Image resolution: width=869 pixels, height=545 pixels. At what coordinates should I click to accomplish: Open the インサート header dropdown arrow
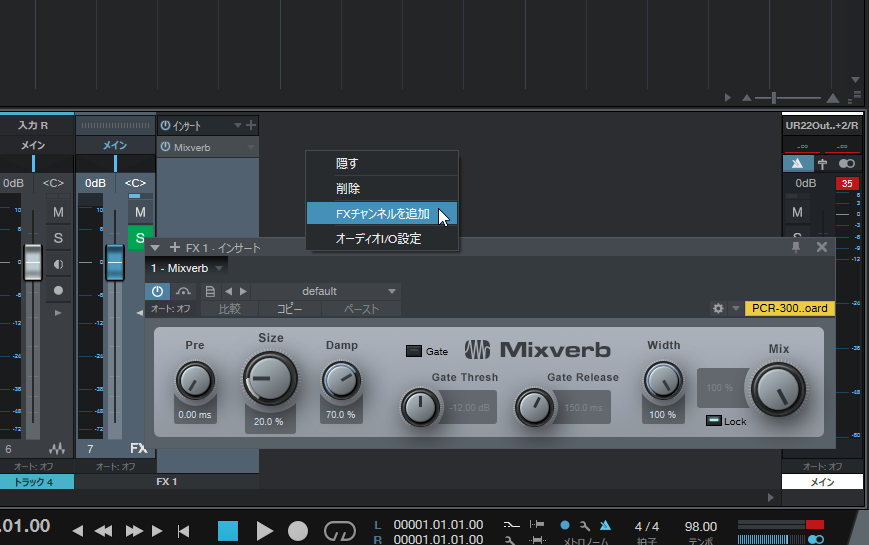(x=237, y=125)
